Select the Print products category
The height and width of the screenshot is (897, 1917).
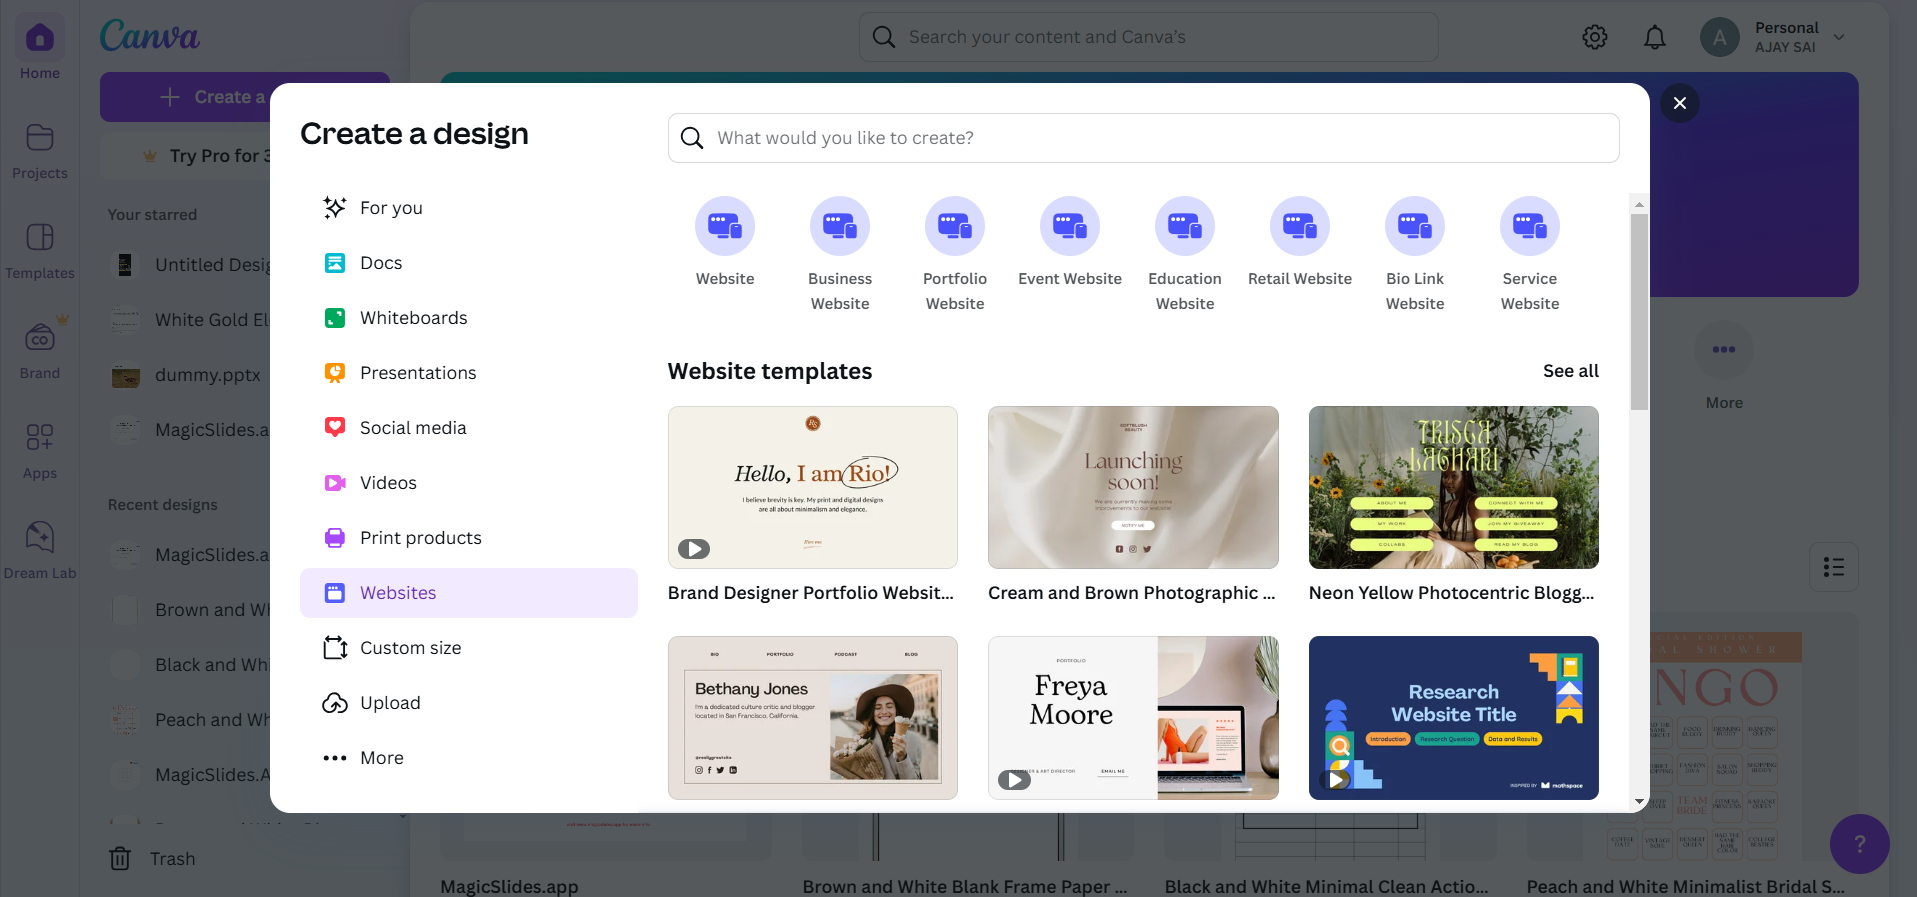[469, 538]
